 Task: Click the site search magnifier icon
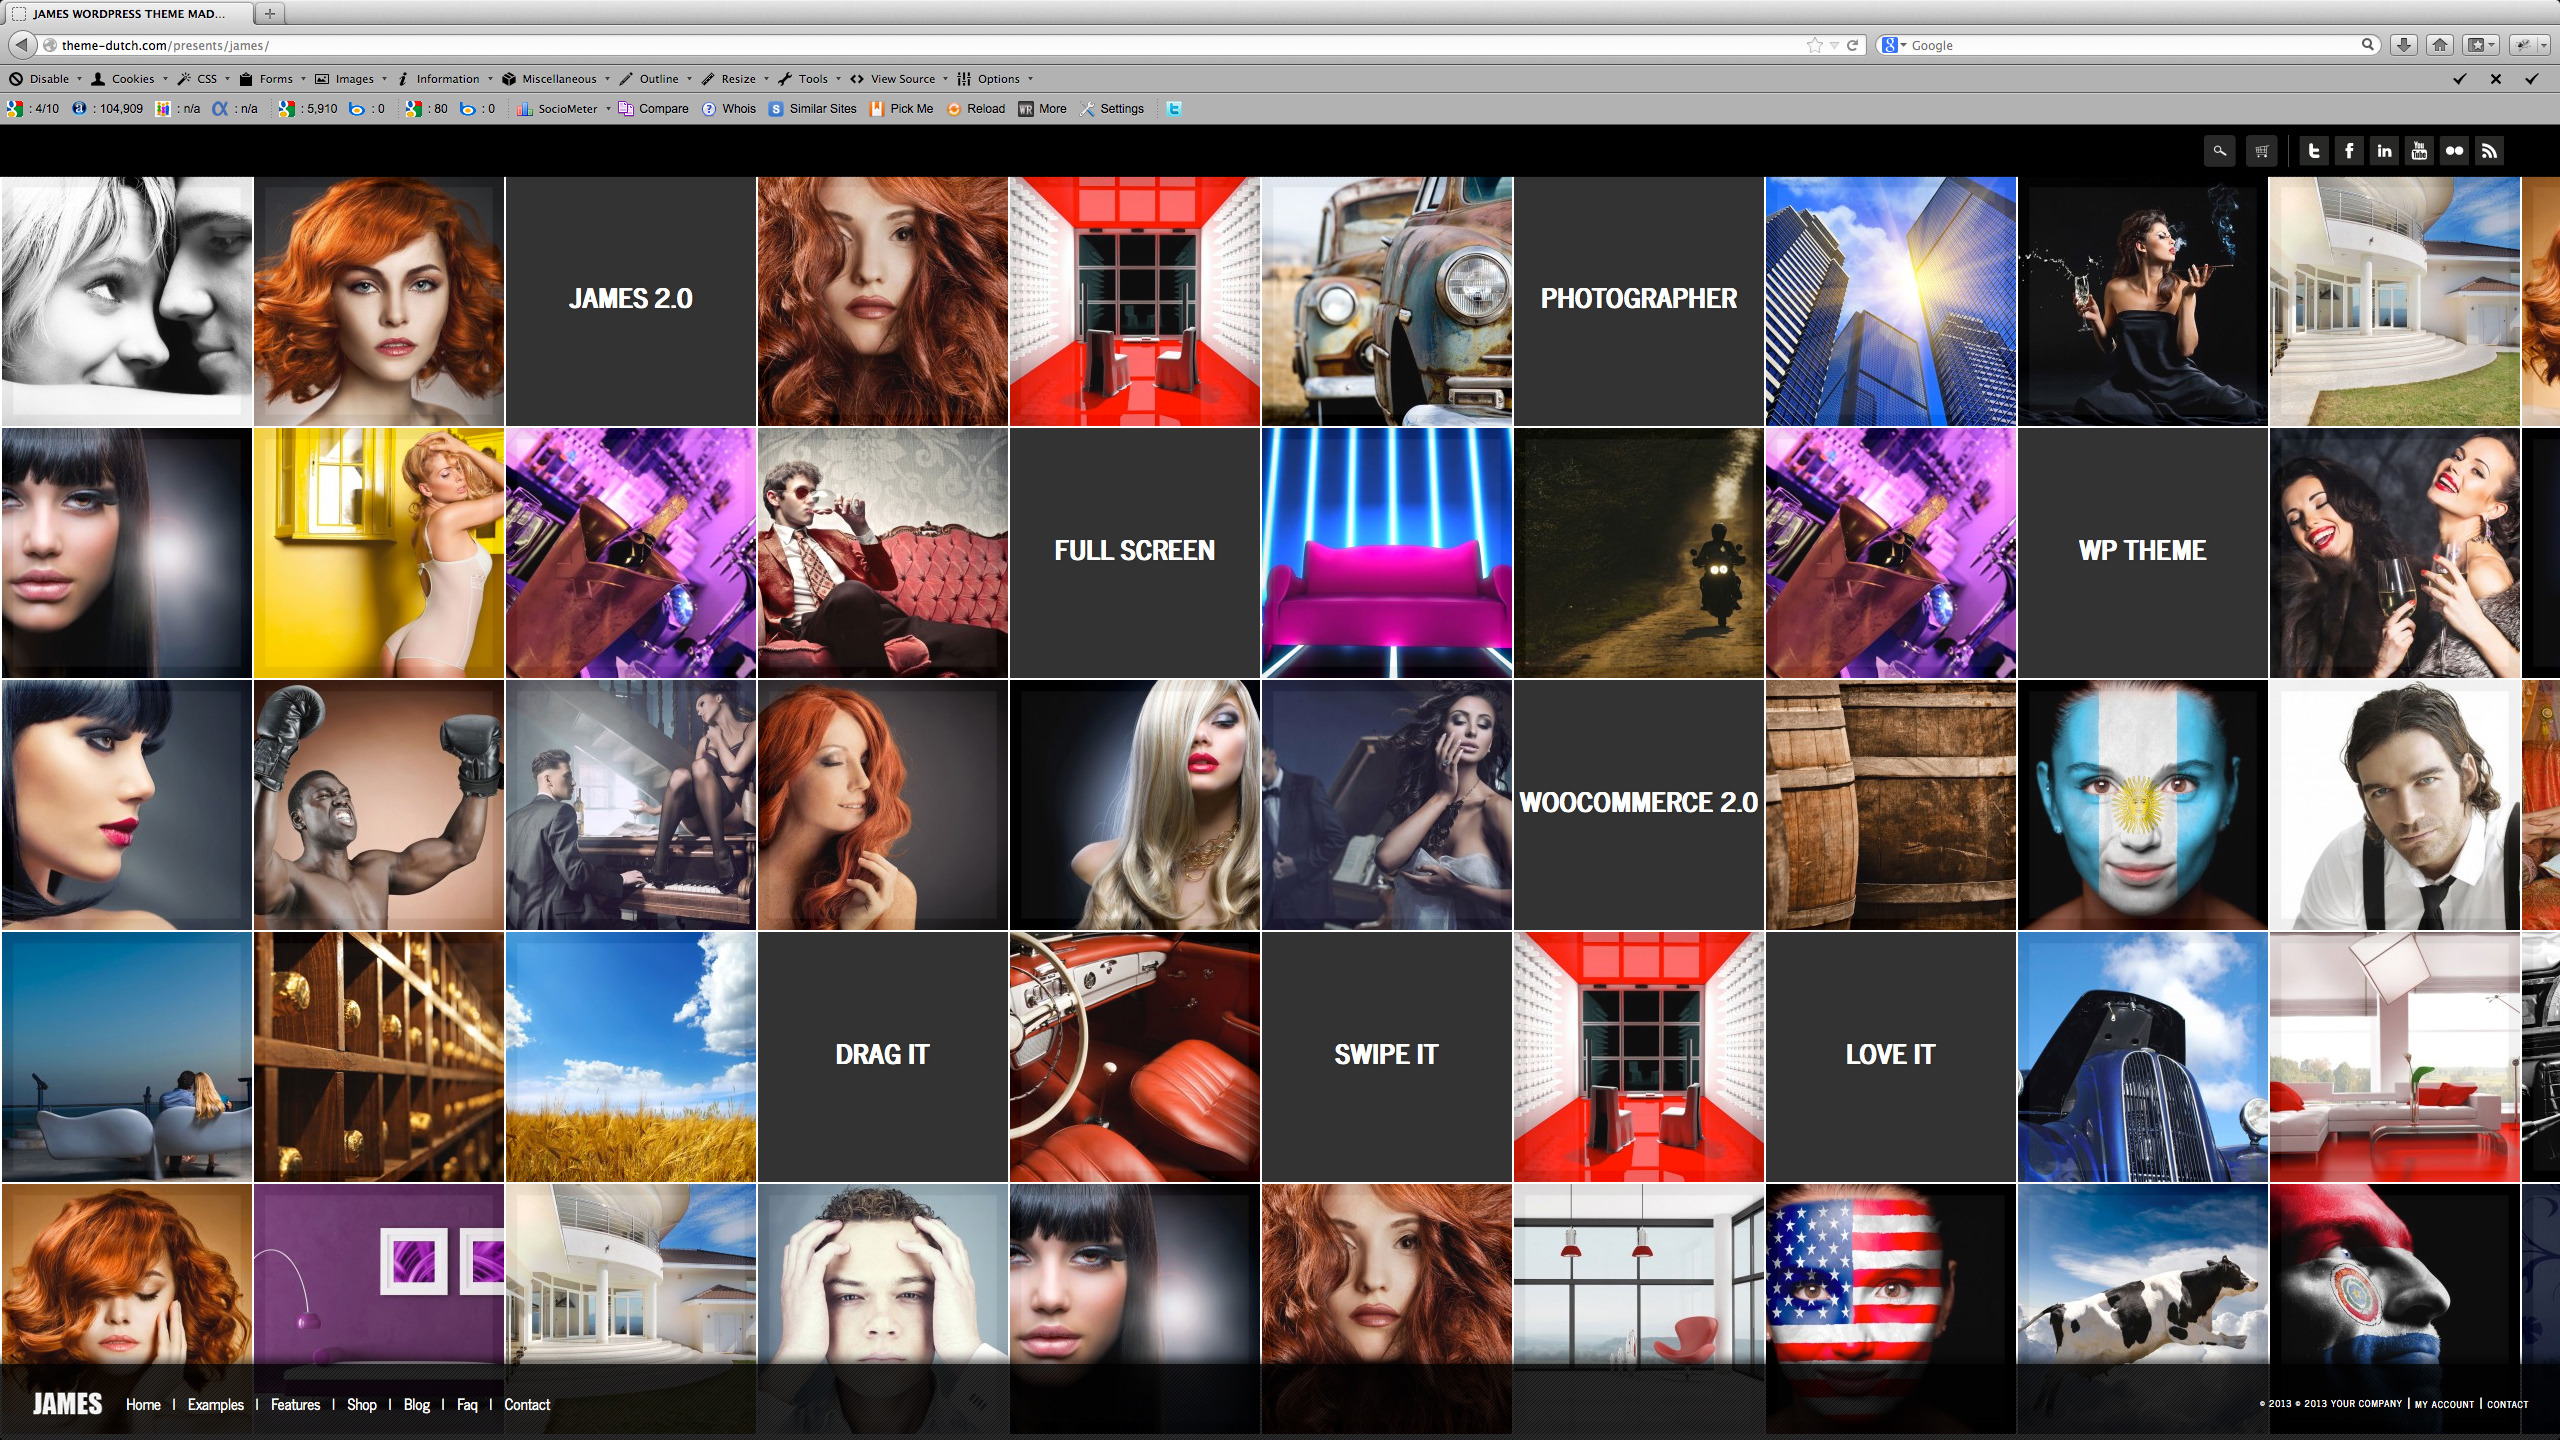tap(2219, 151)
